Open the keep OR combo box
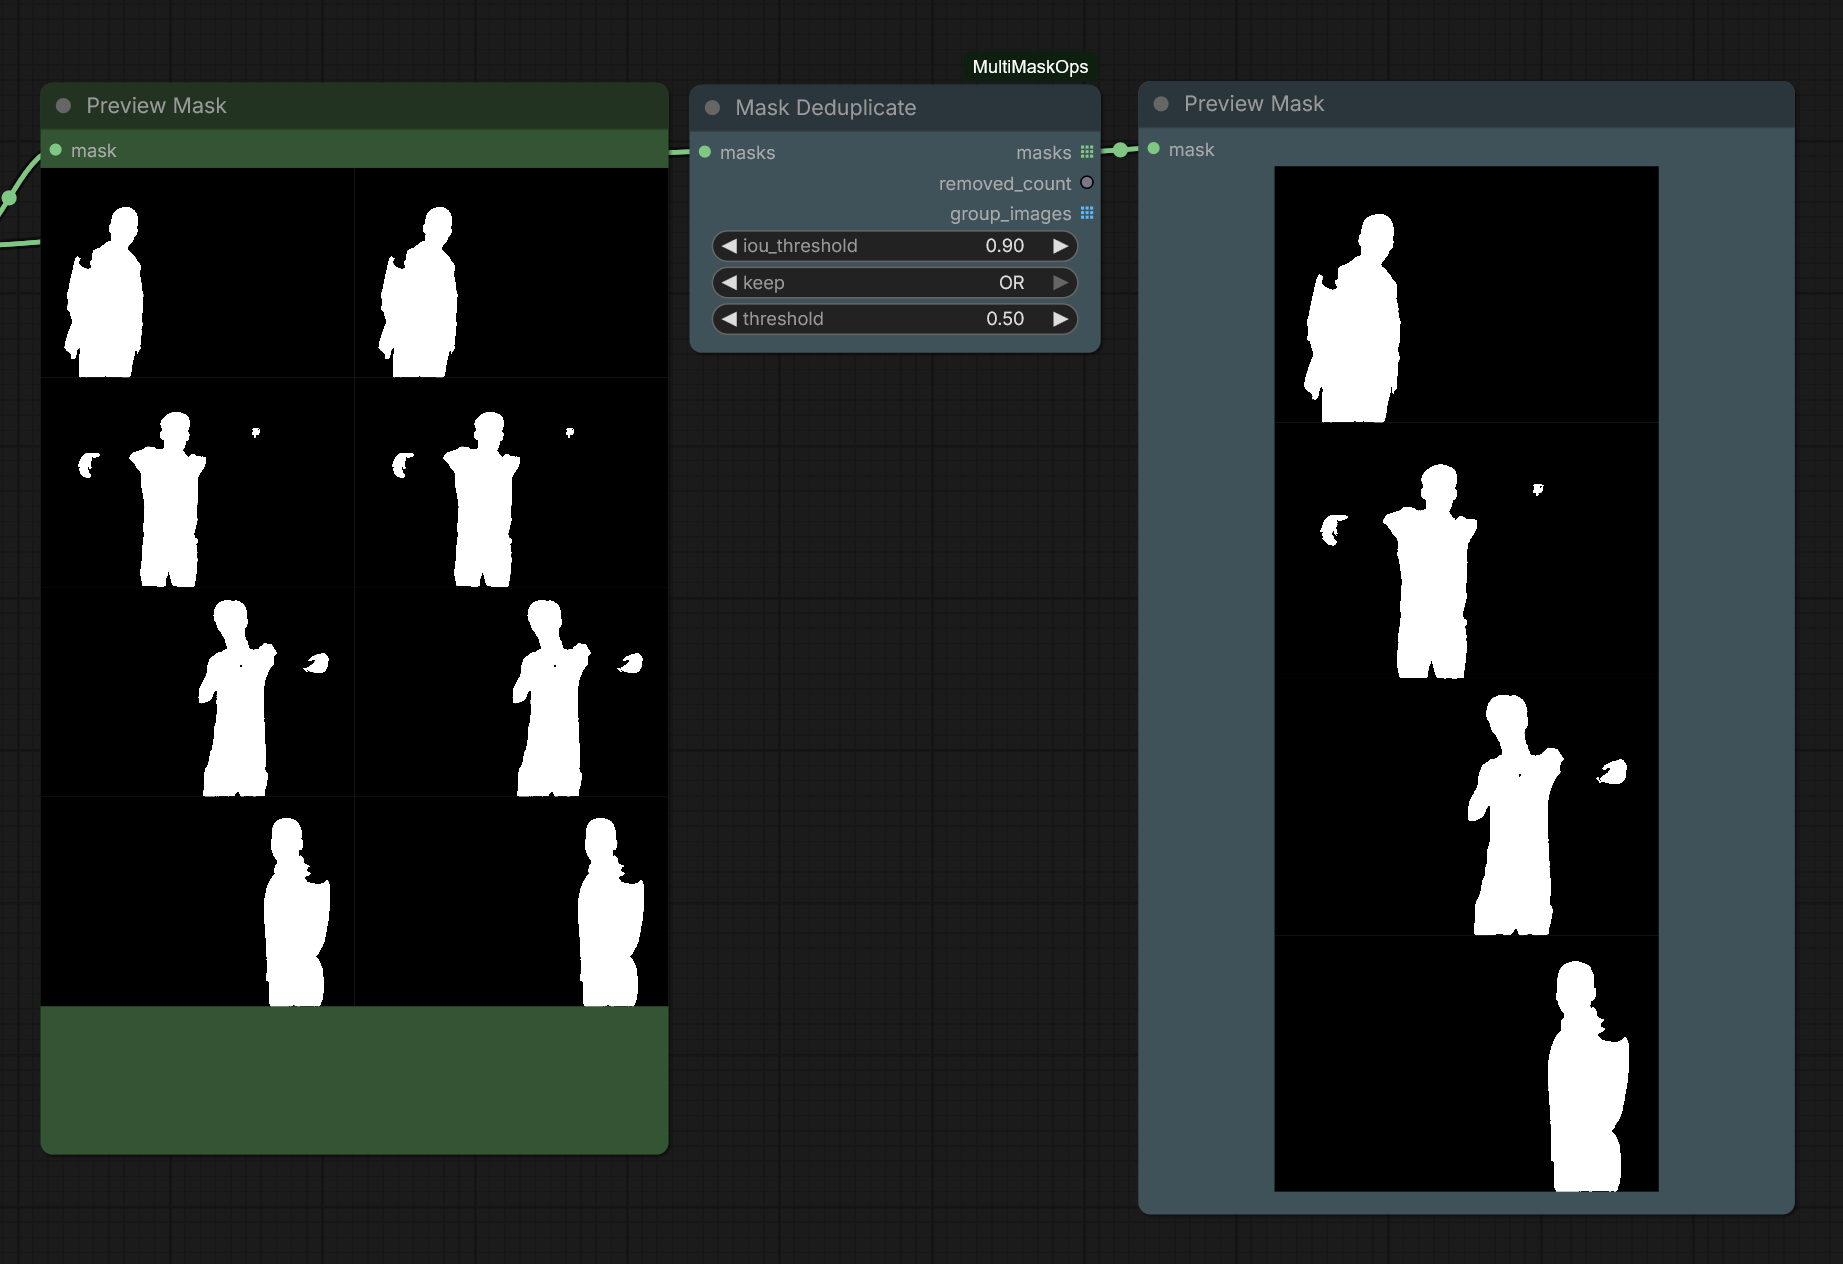The width and height of the screenshot is (1843, 1264). 895,283
